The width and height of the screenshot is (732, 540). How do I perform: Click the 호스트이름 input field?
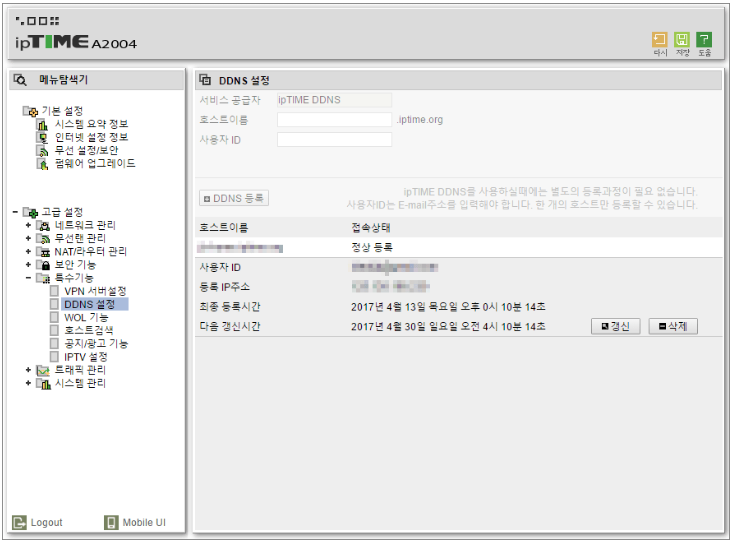(x=334, y=119)
